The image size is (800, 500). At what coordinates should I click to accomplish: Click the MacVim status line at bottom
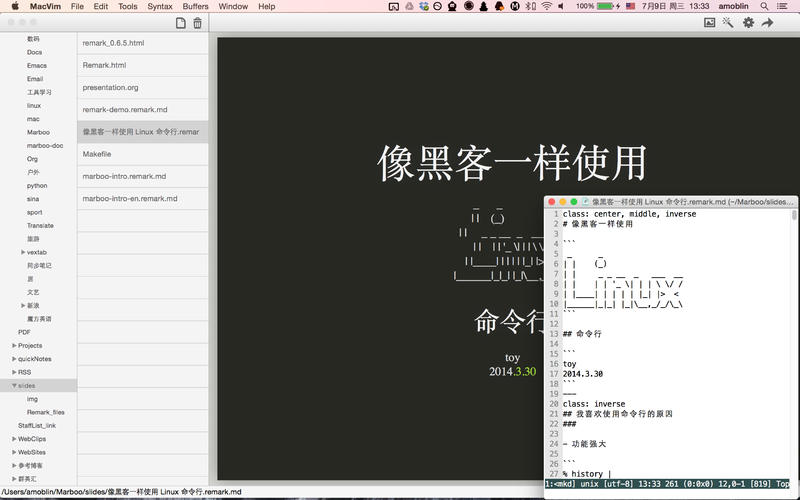click(667, 484)
